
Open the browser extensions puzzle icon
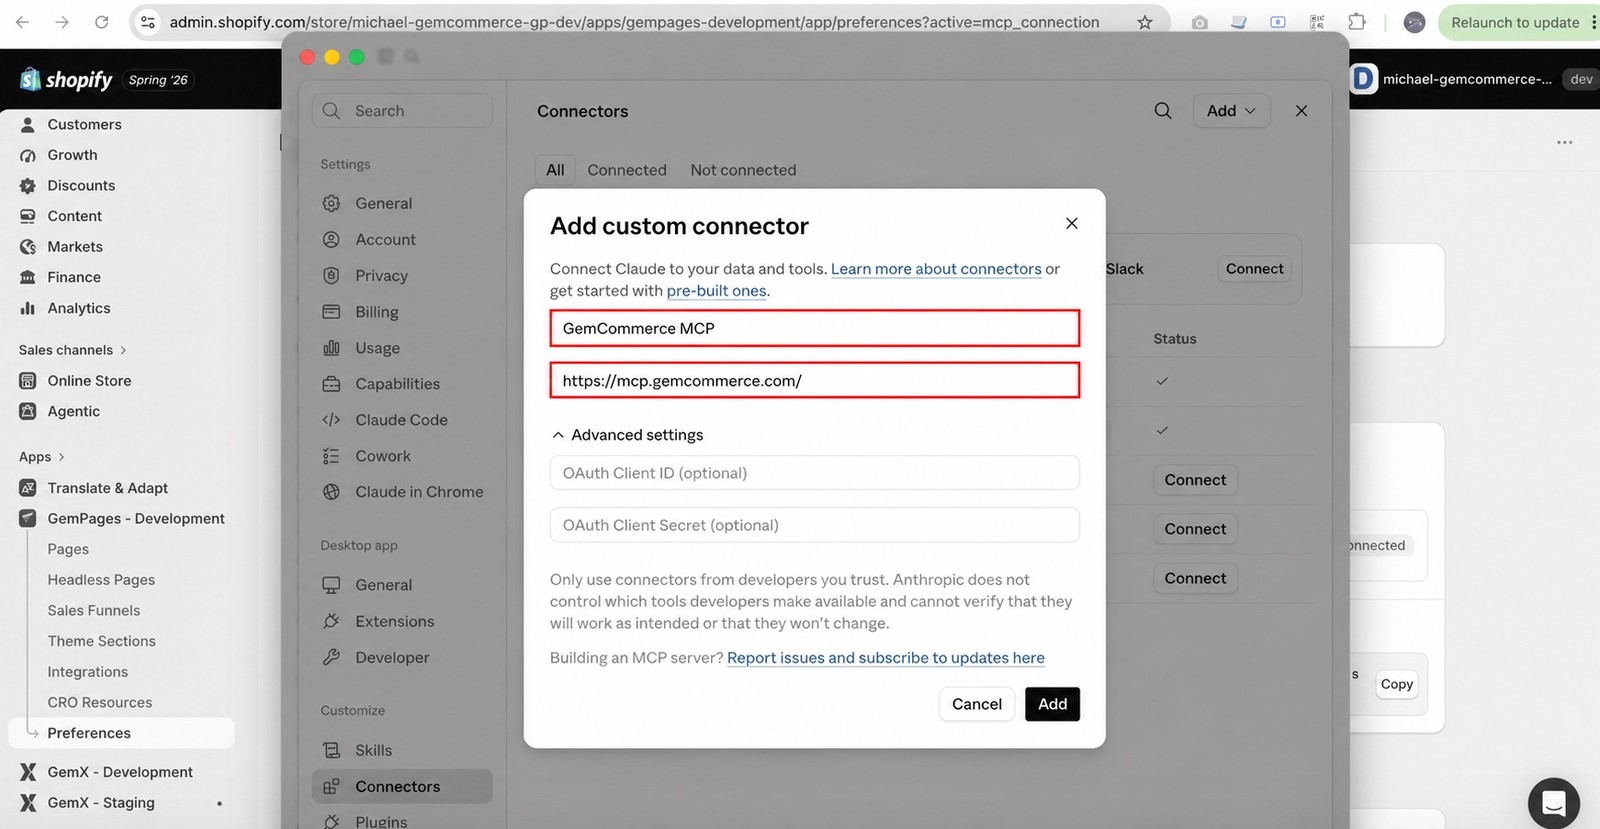coord(1357,22)
